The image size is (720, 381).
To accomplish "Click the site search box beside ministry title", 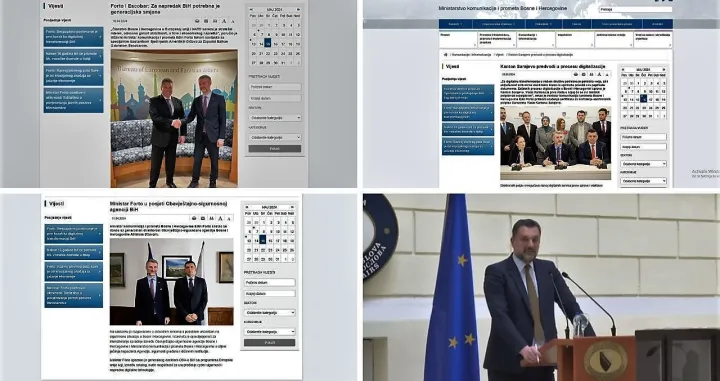I will point(636,9).
